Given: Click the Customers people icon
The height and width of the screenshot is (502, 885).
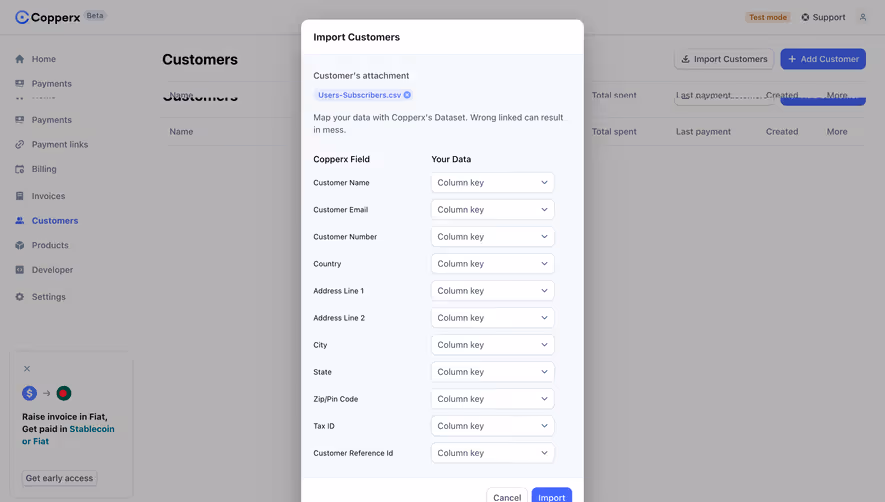Looking at the screenshot, I should point(20,221).
